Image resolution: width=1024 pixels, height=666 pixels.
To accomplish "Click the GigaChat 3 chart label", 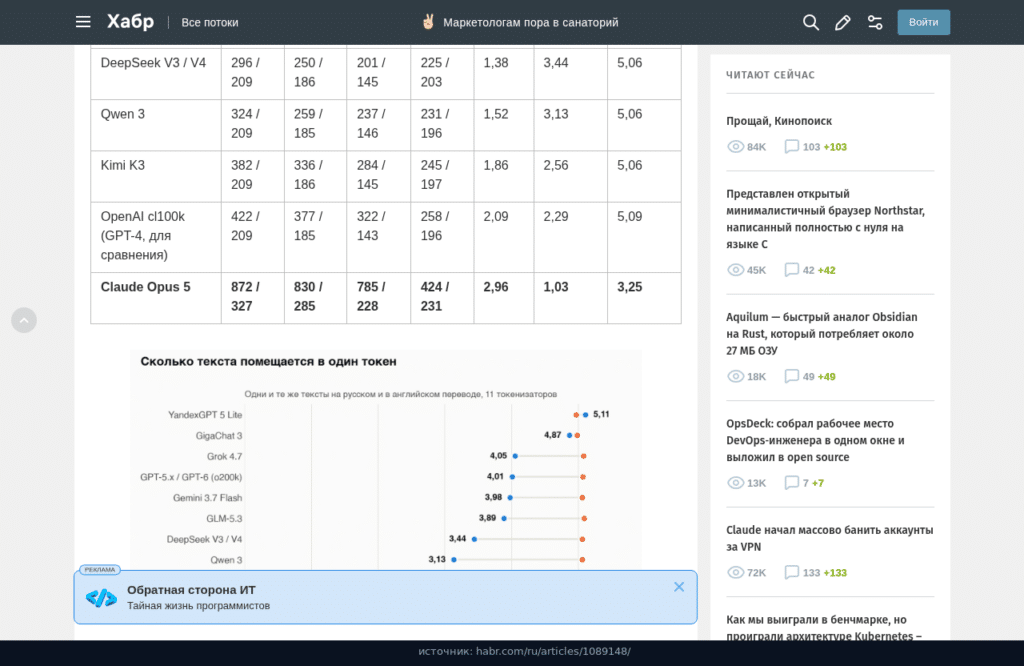I will click(x=219, y=436).
